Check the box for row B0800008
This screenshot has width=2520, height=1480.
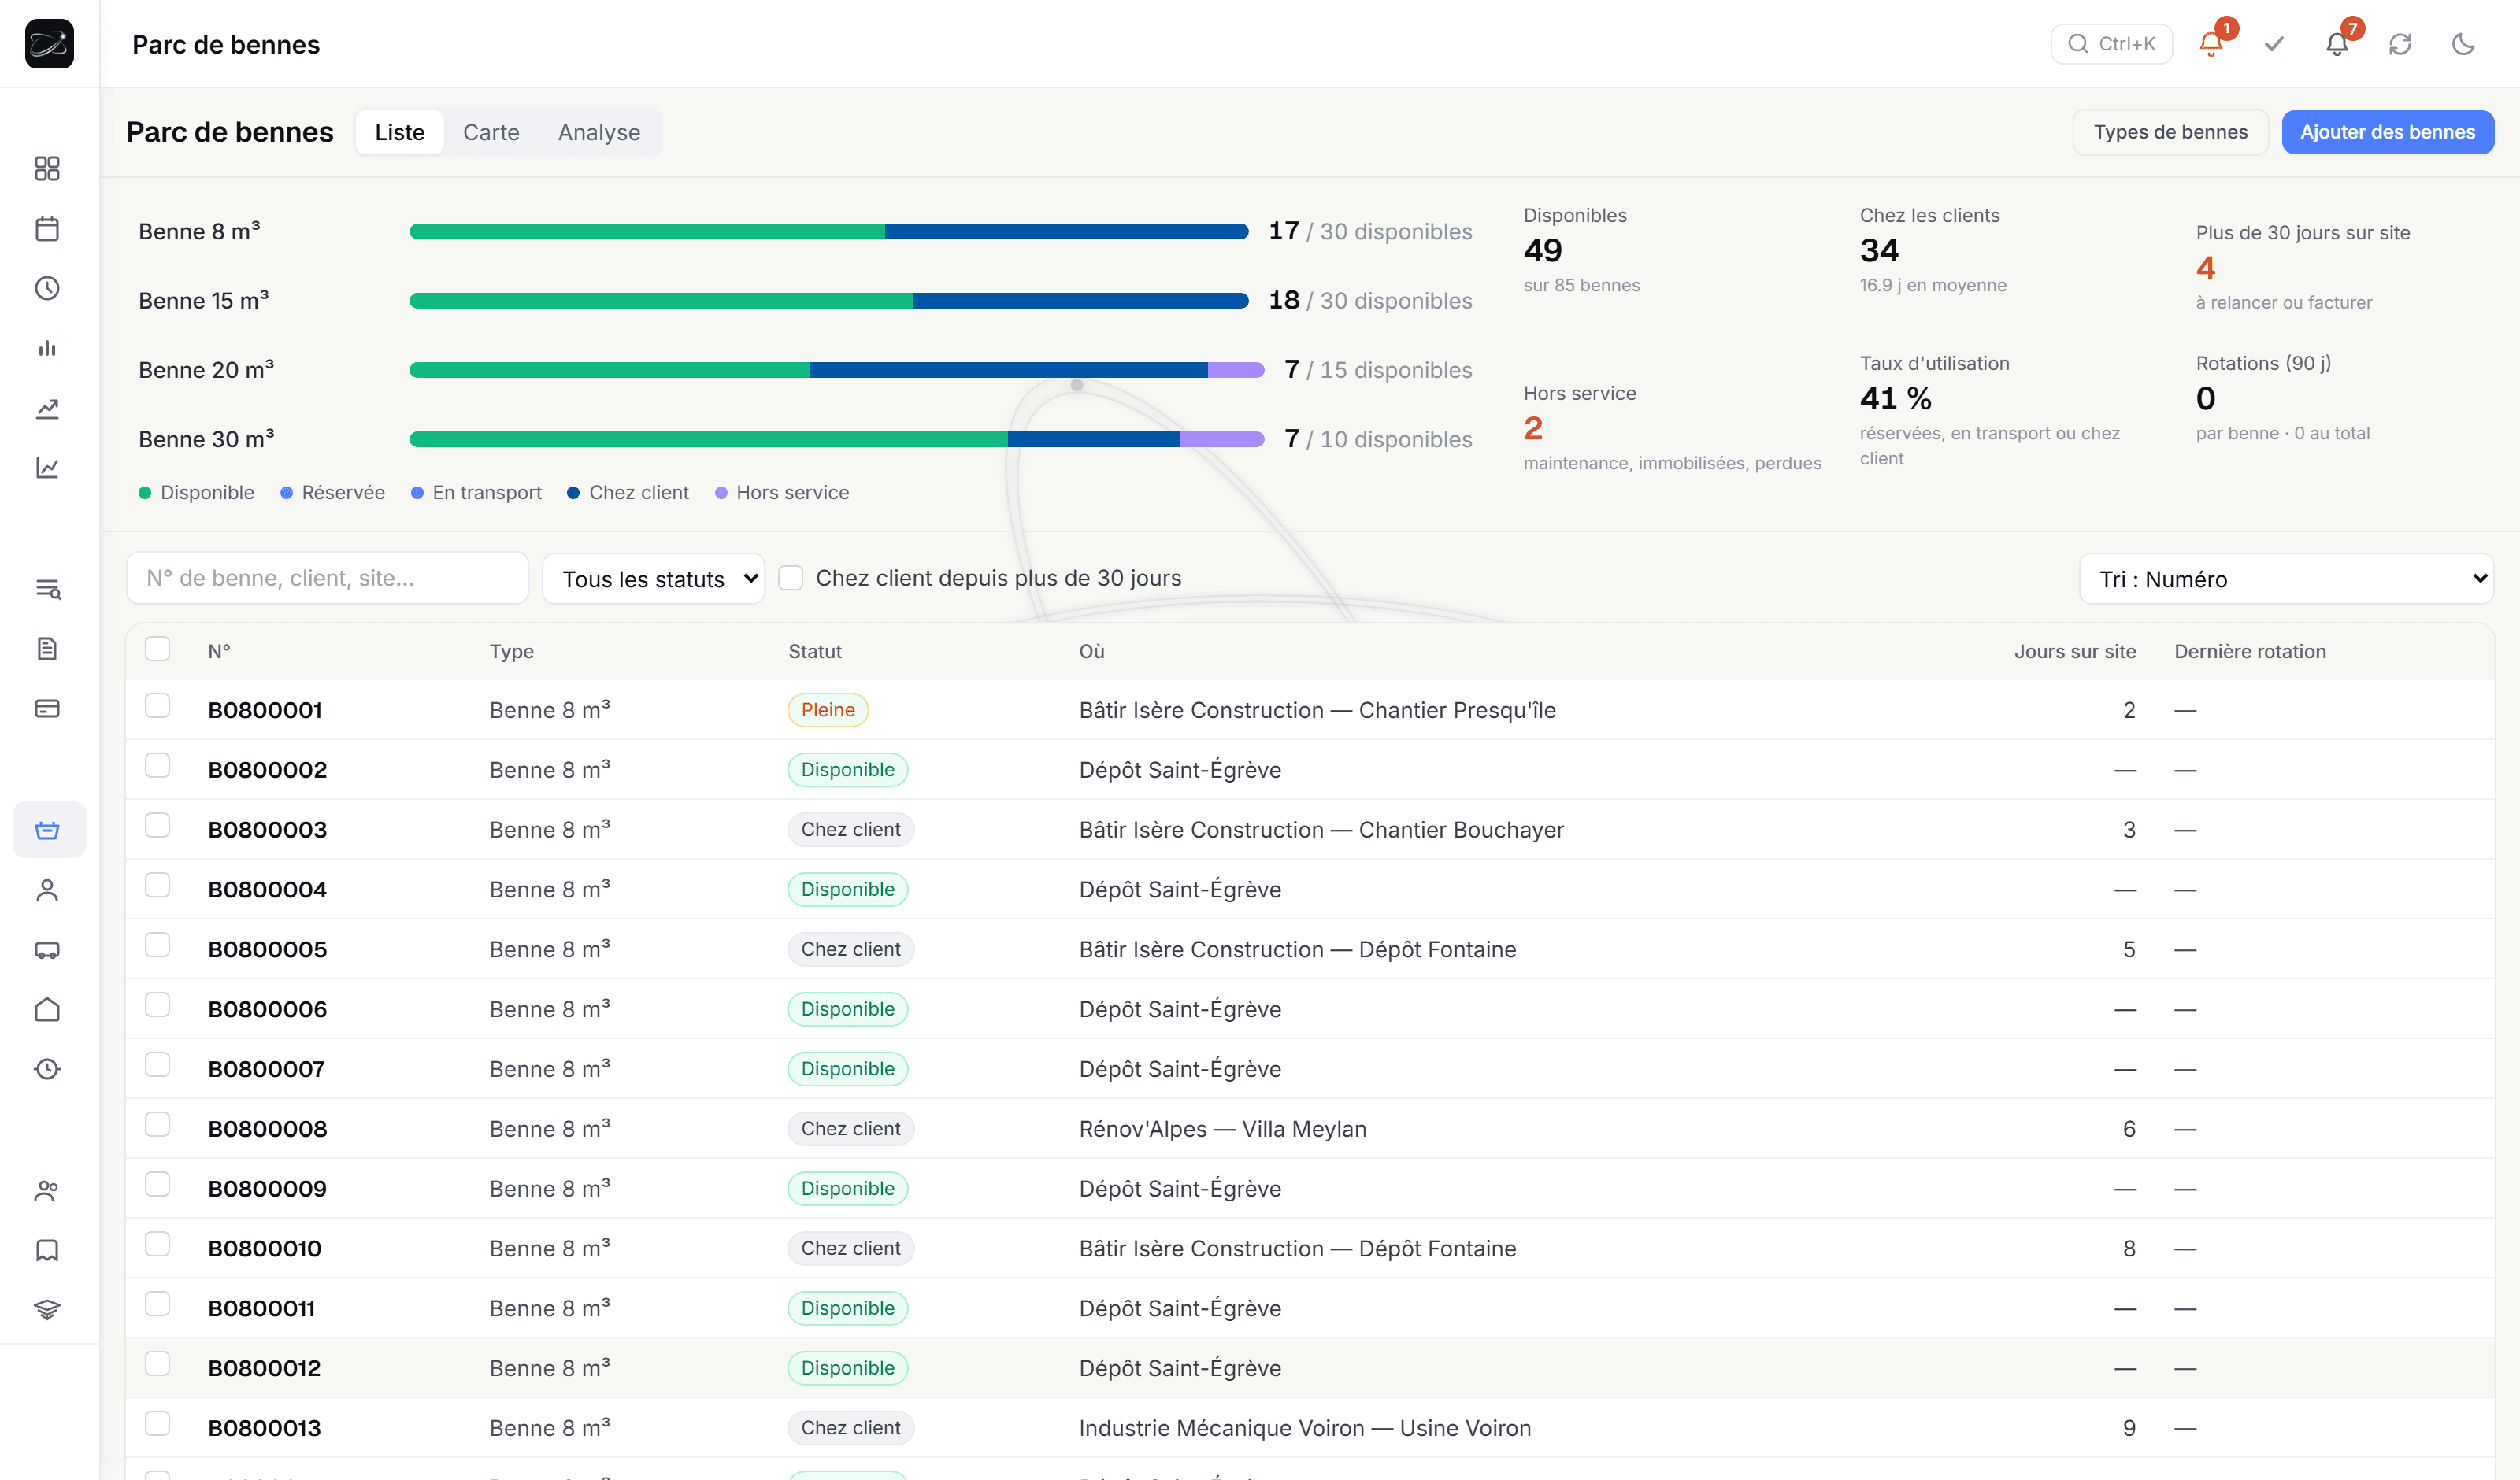pyautogui.click(x=157, y=1125)
